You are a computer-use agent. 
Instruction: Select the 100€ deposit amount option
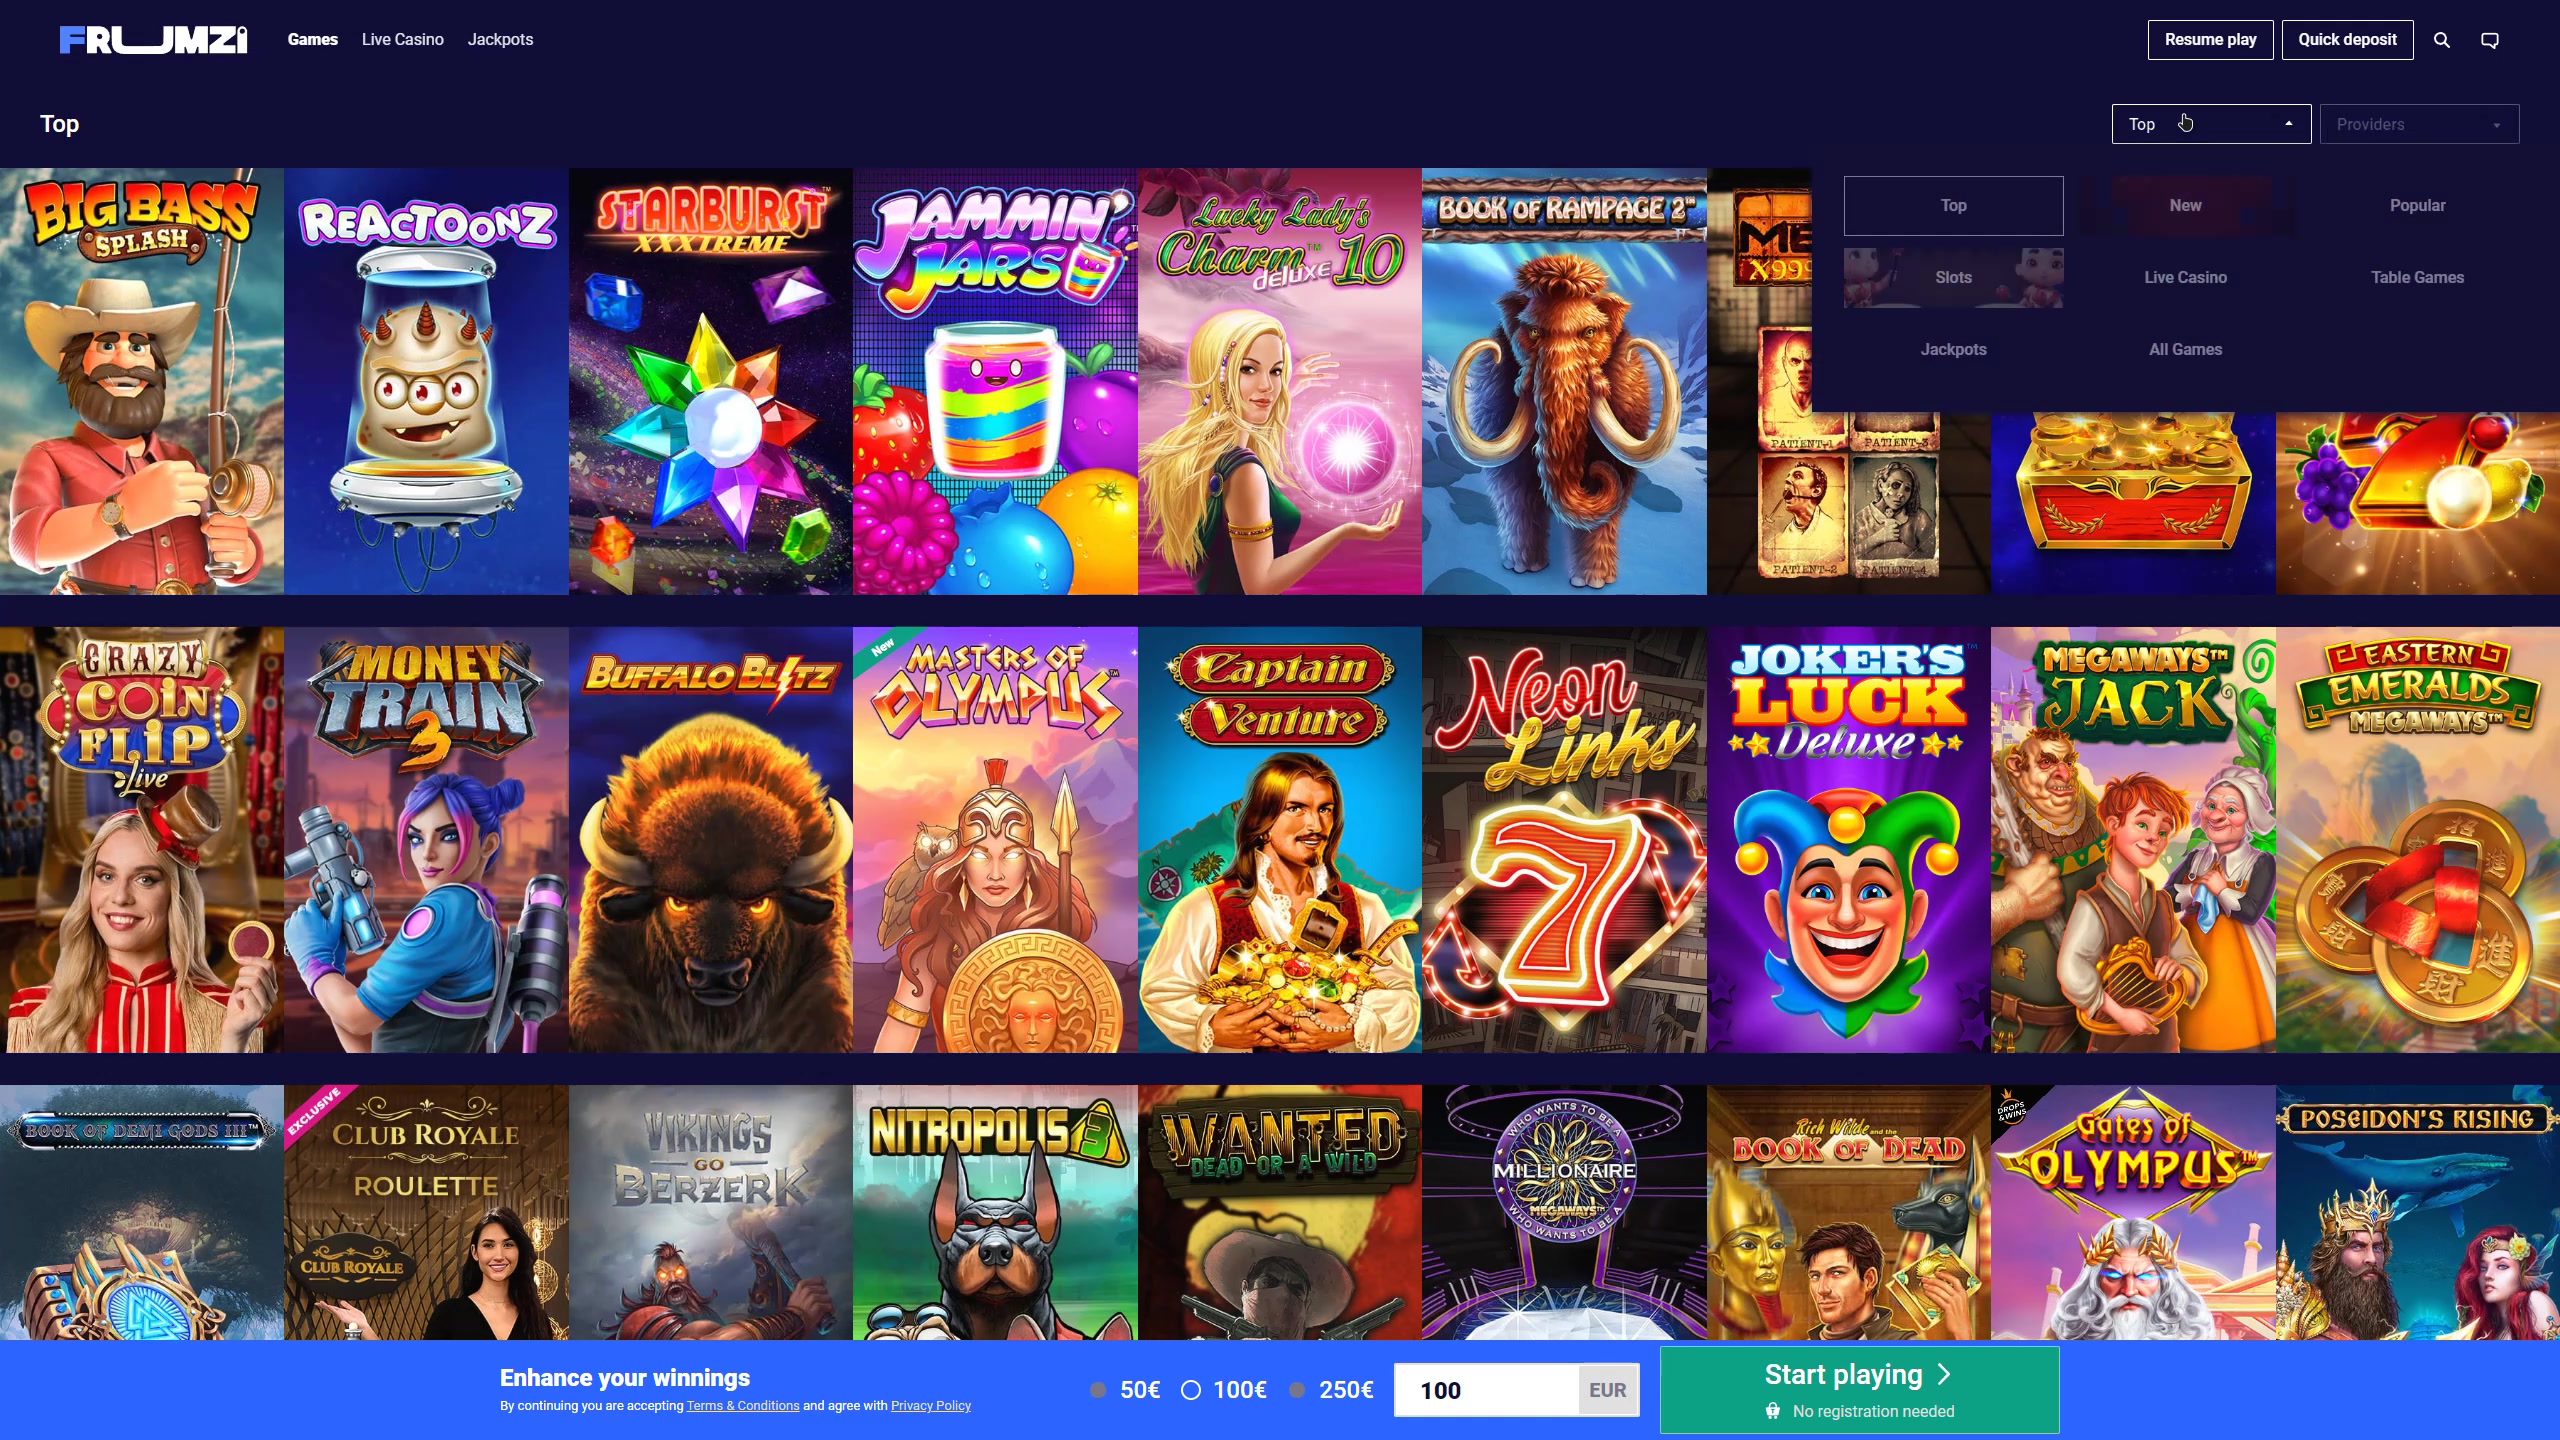(x=1225, y=1390)
